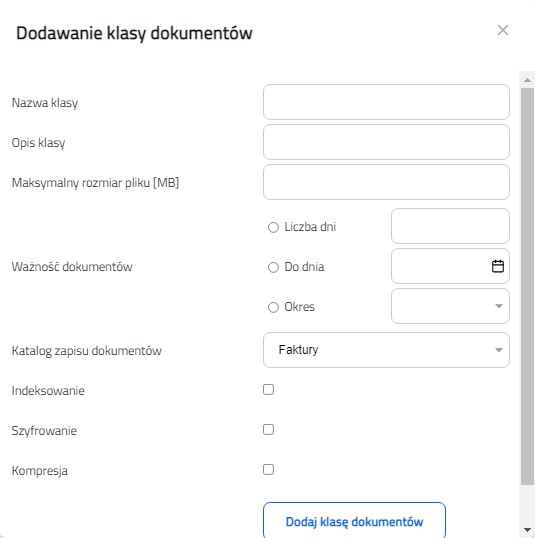
Task: Enable the Szyfrowanie checkbox
Action: click(x=268, y=430)
